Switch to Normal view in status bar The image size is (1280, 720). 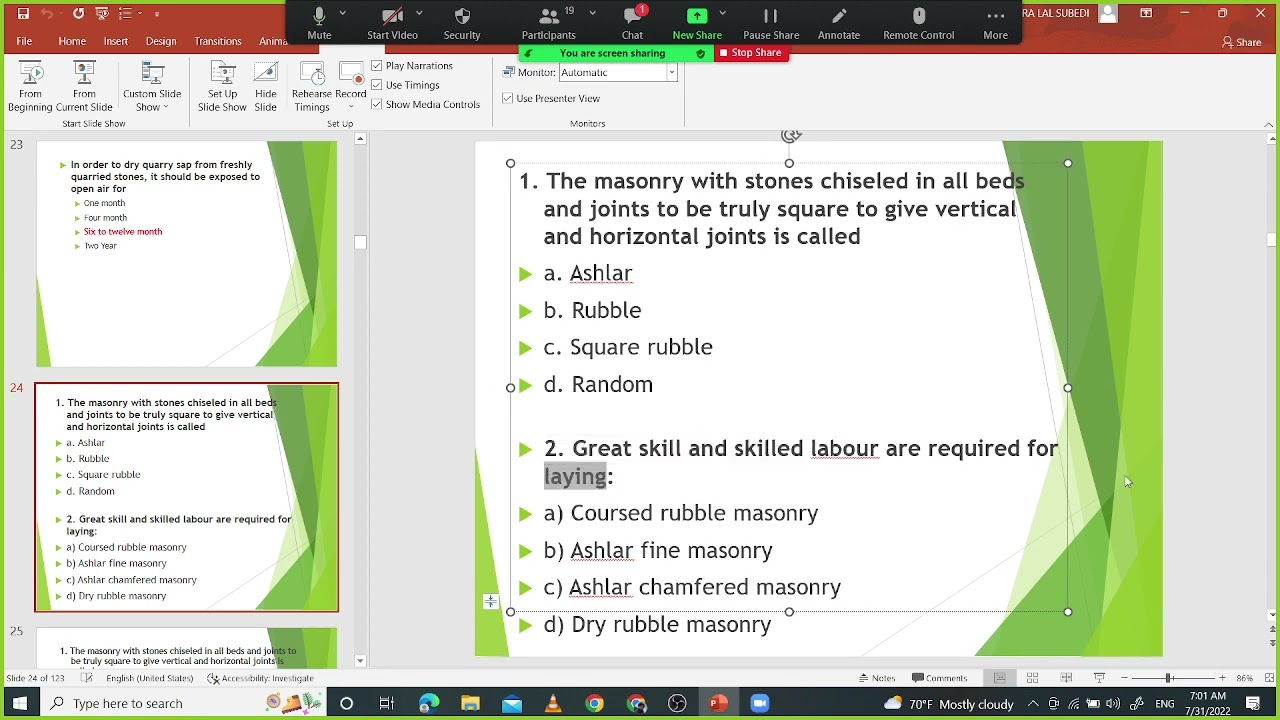coord(999,678)
